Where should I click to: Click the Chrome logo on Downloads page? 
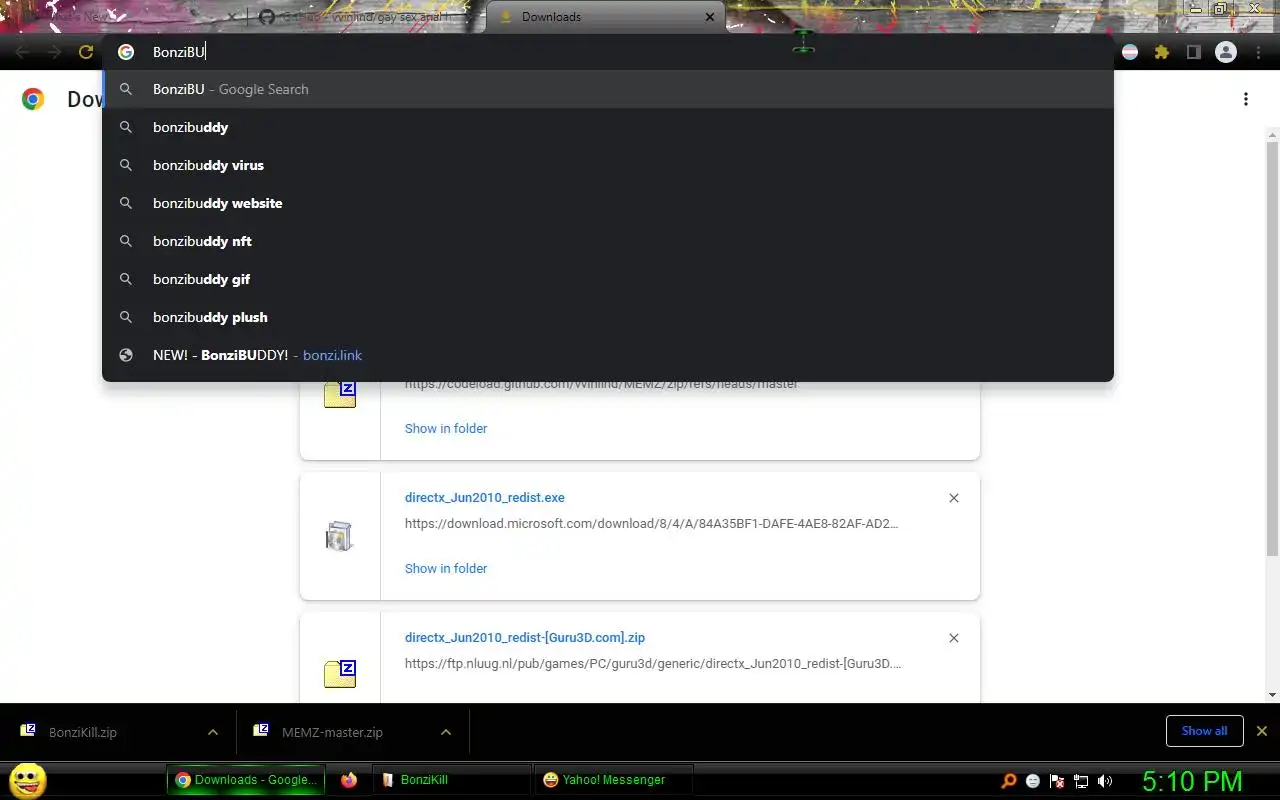(x=33, y=99)
